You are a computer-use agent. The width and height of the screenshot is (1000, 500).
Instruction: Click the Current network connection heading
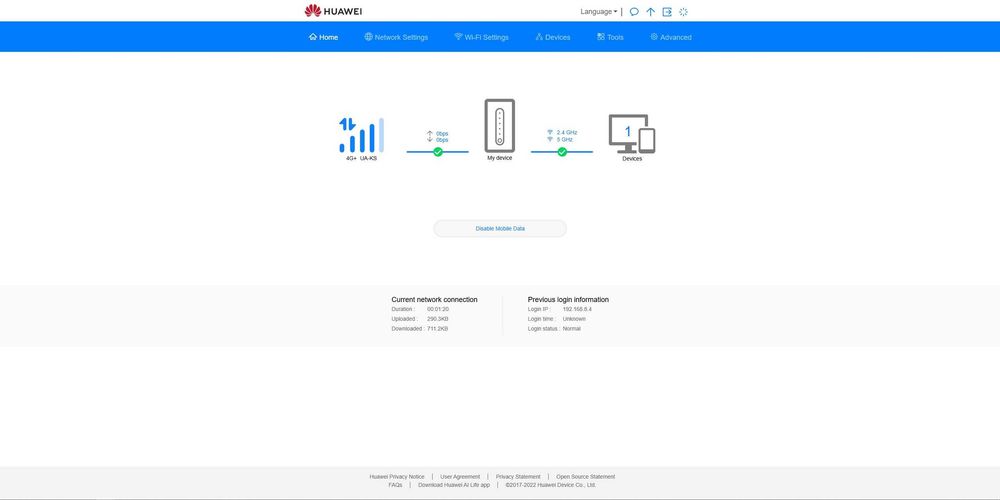(434, 300)
